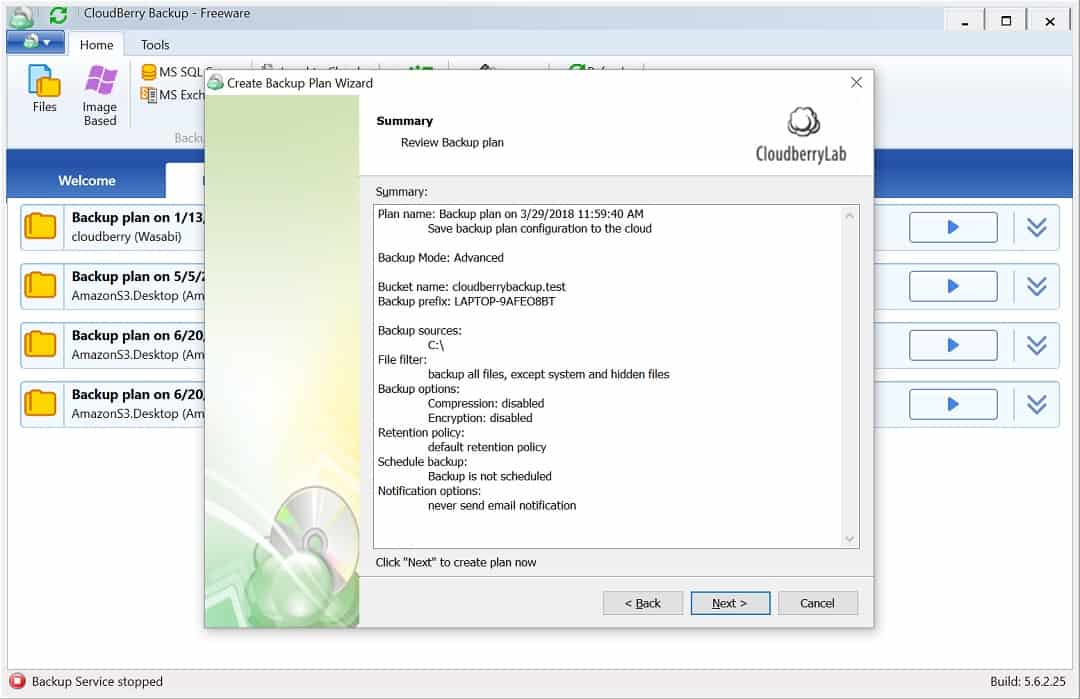Click 'Save backup plan configuration to the cloud'

click(539, 229)
